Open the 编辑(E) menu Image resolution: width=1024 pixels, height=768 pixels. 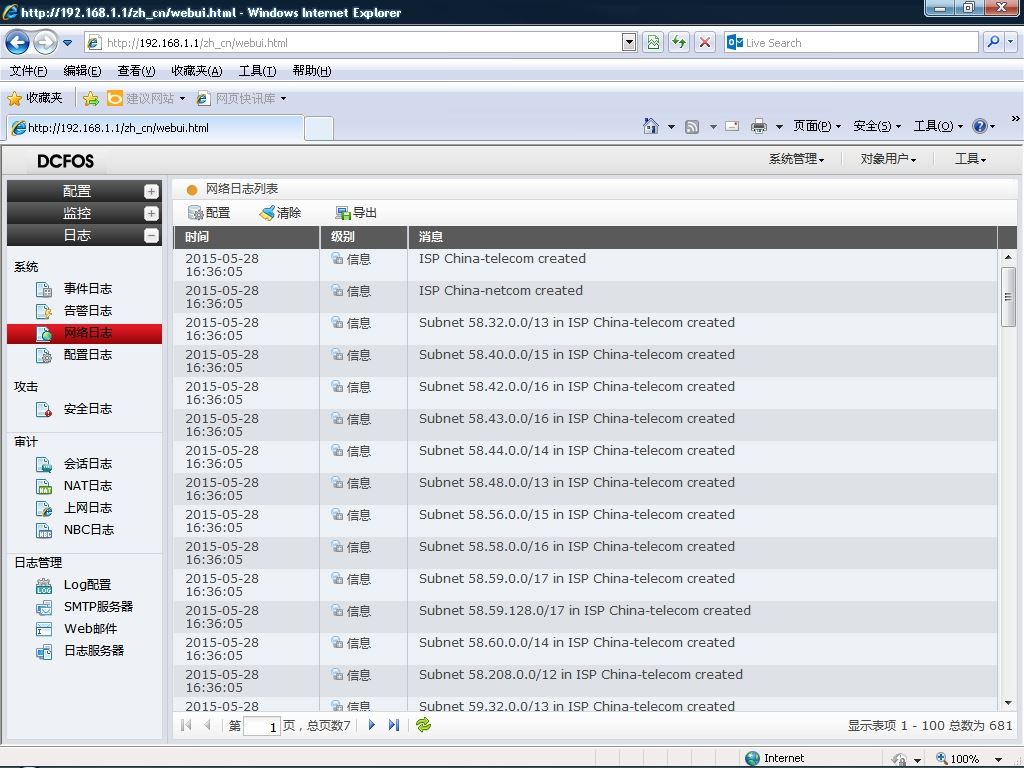click(x=82, y=71)
